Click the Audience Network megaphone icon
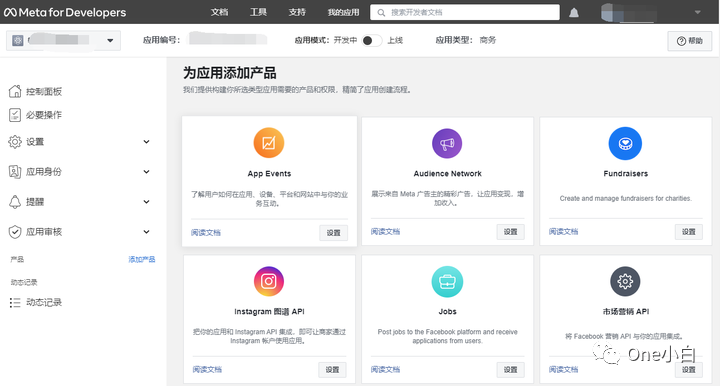The image size is (720, 386). [x=447, y=143]
